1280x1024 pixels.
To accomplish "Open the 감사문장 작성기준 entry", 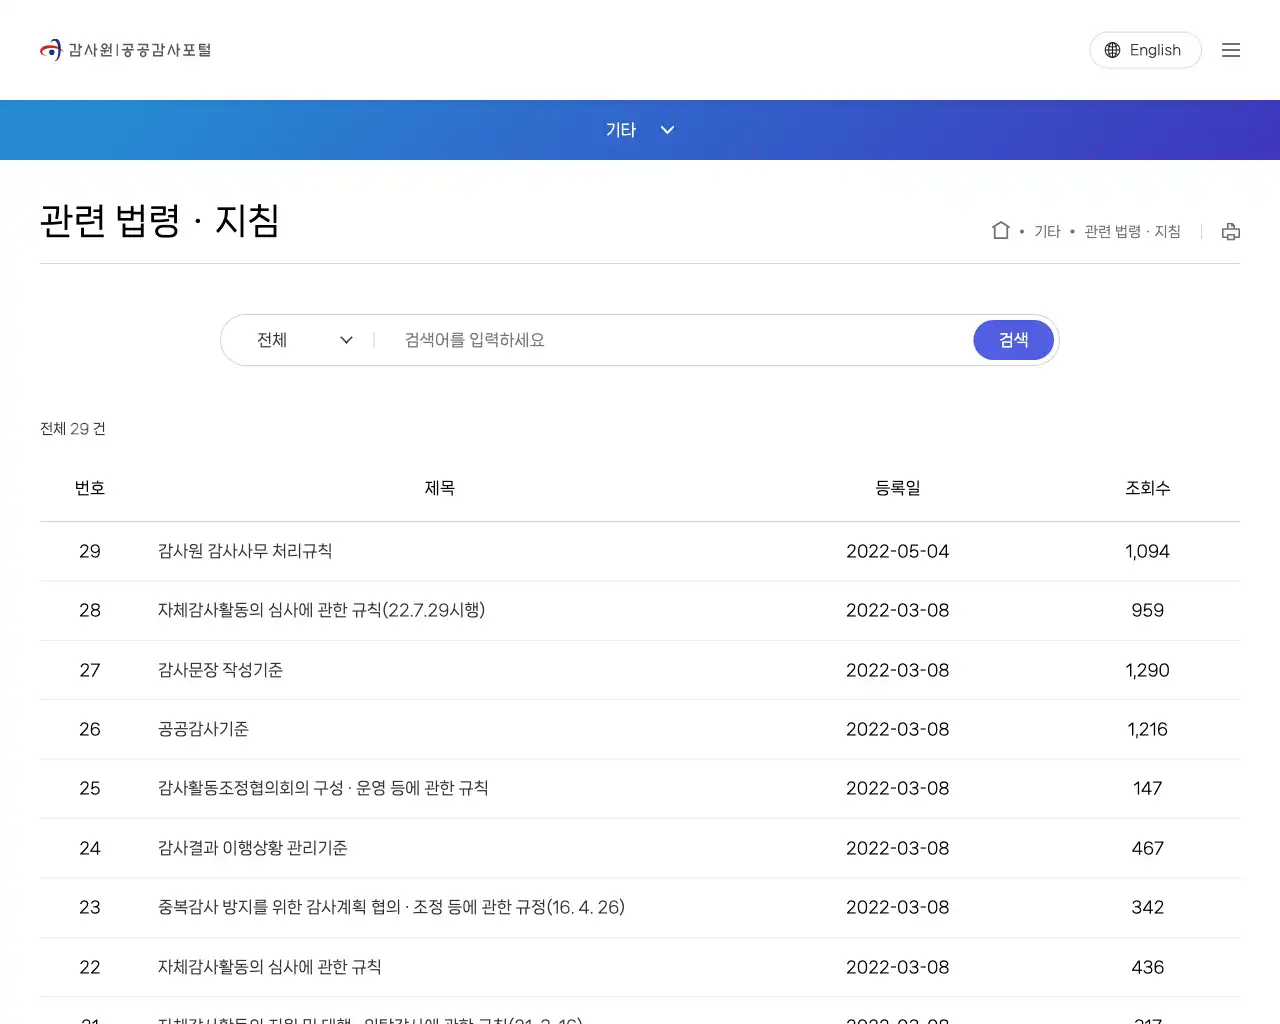I will [220, 670].
